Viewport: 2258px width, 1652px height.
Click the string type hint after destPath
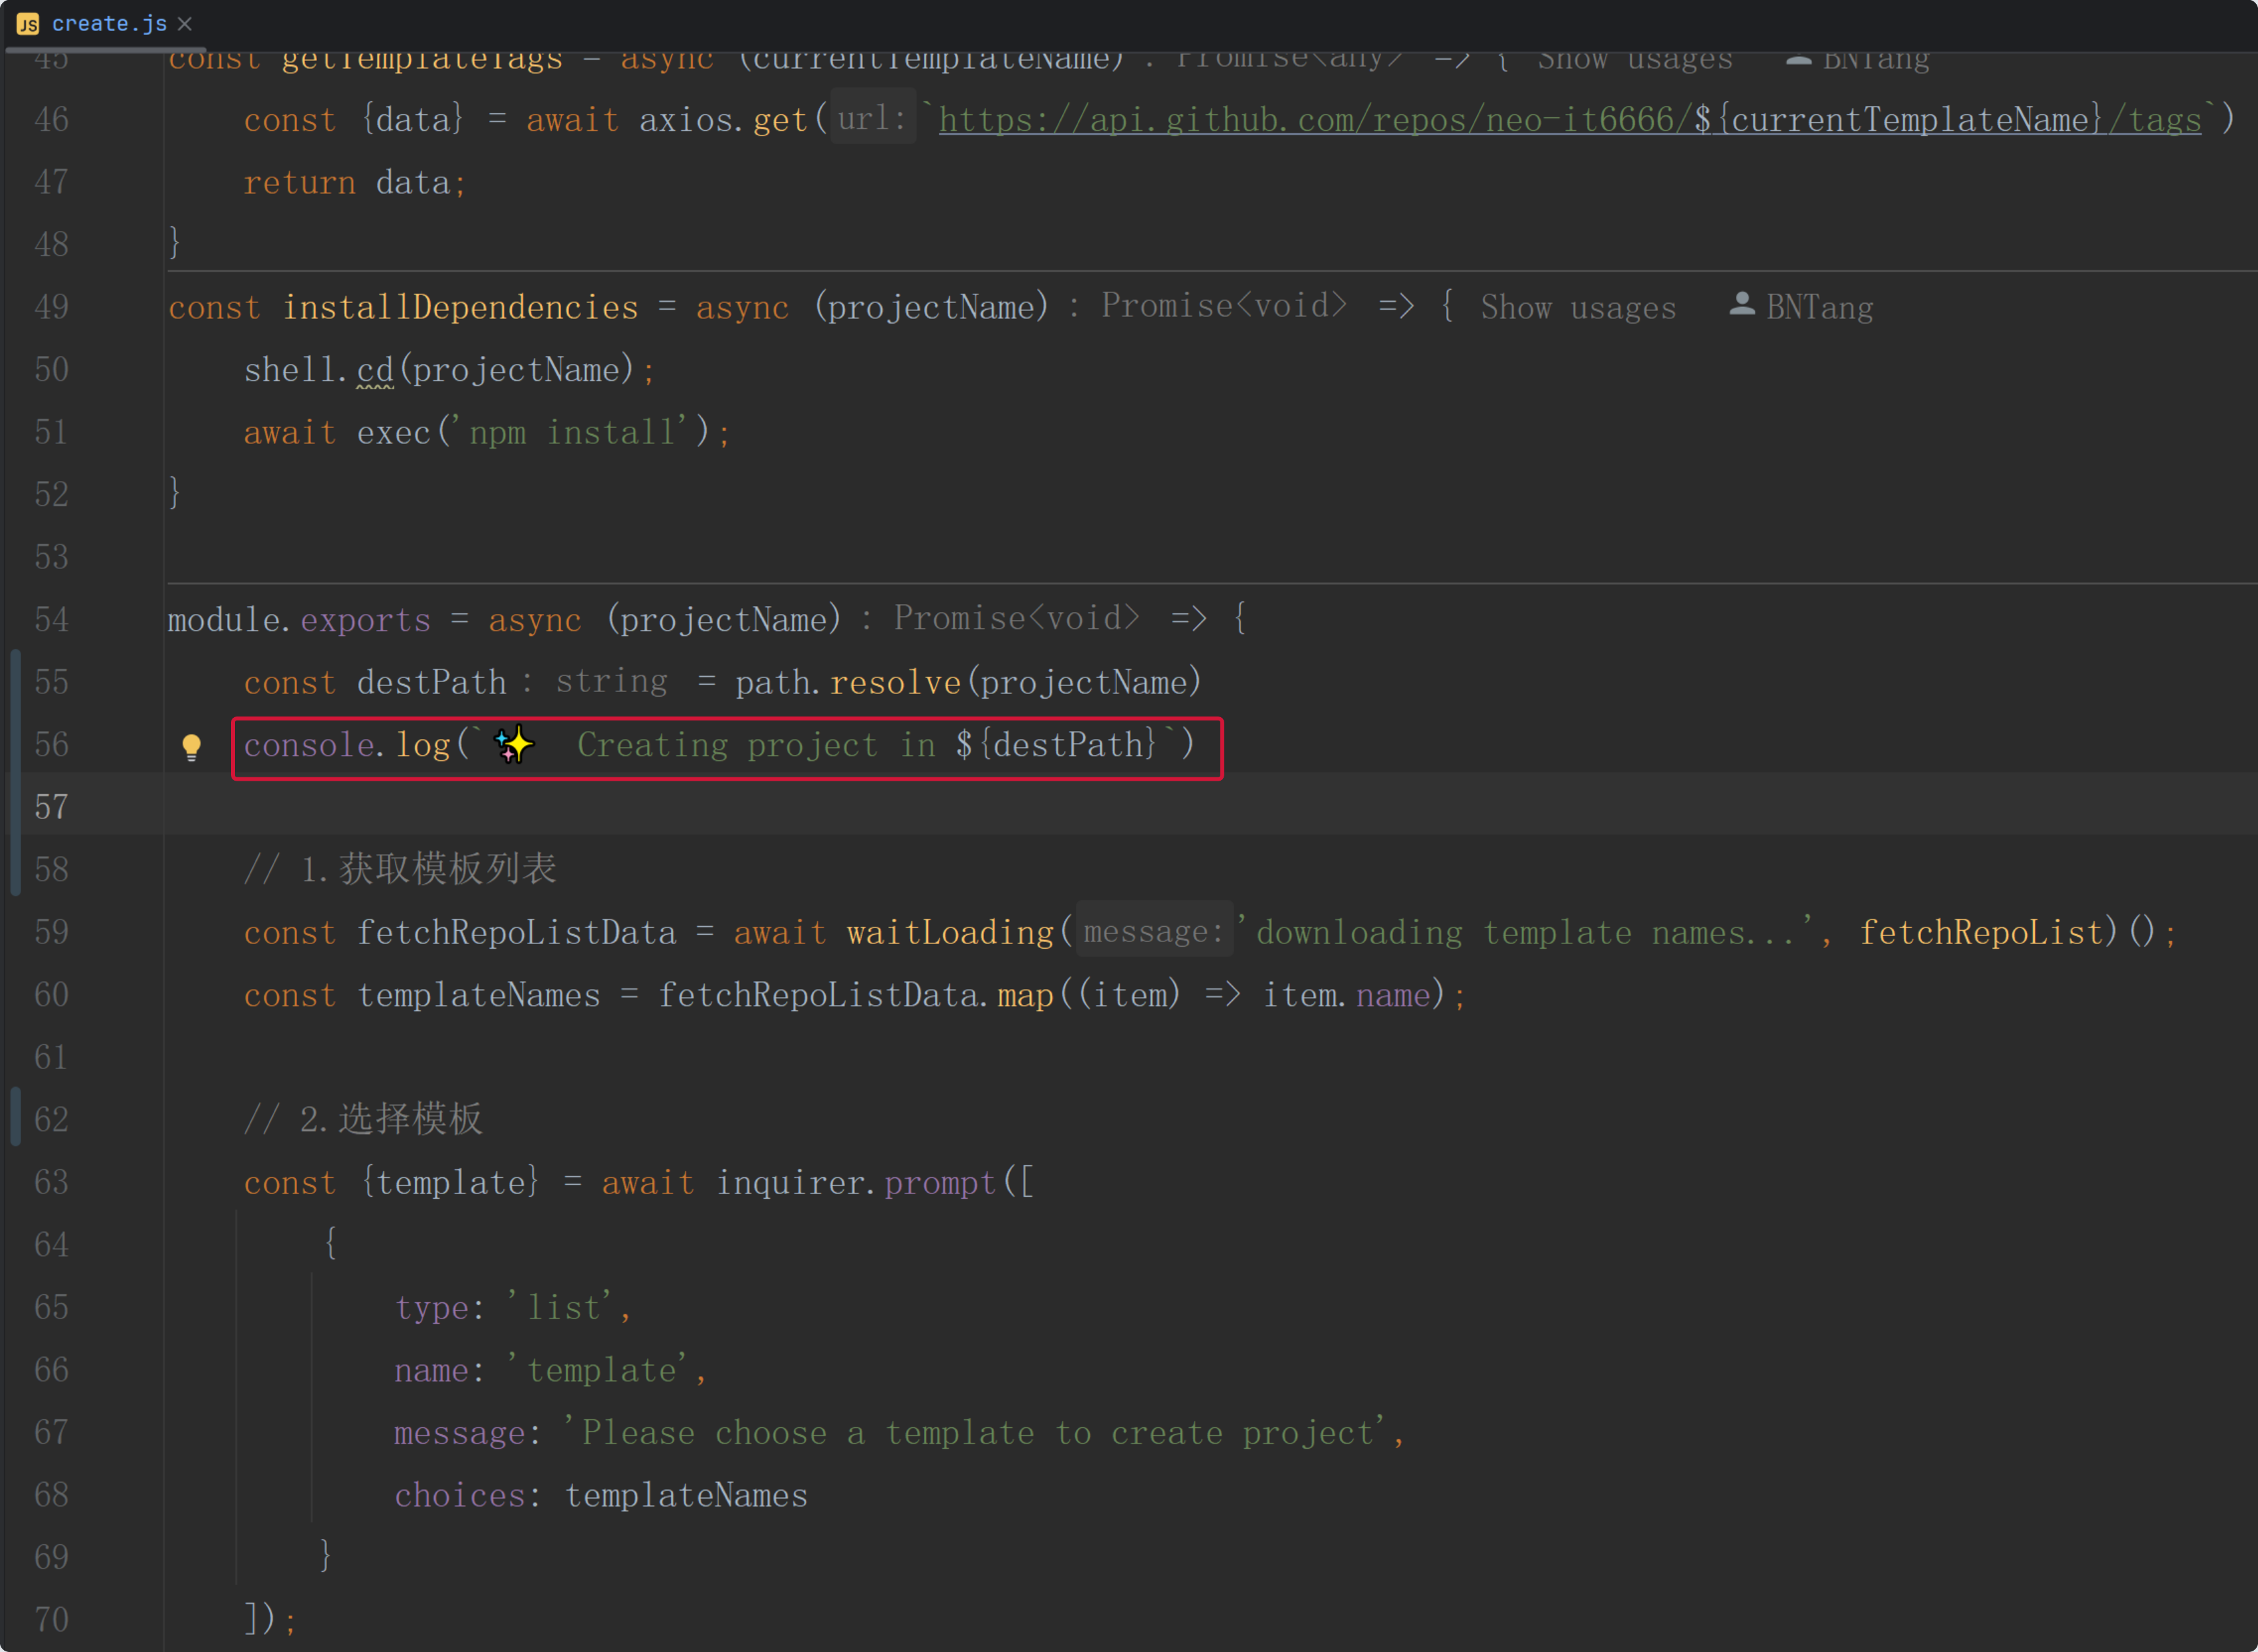(611, 681)
